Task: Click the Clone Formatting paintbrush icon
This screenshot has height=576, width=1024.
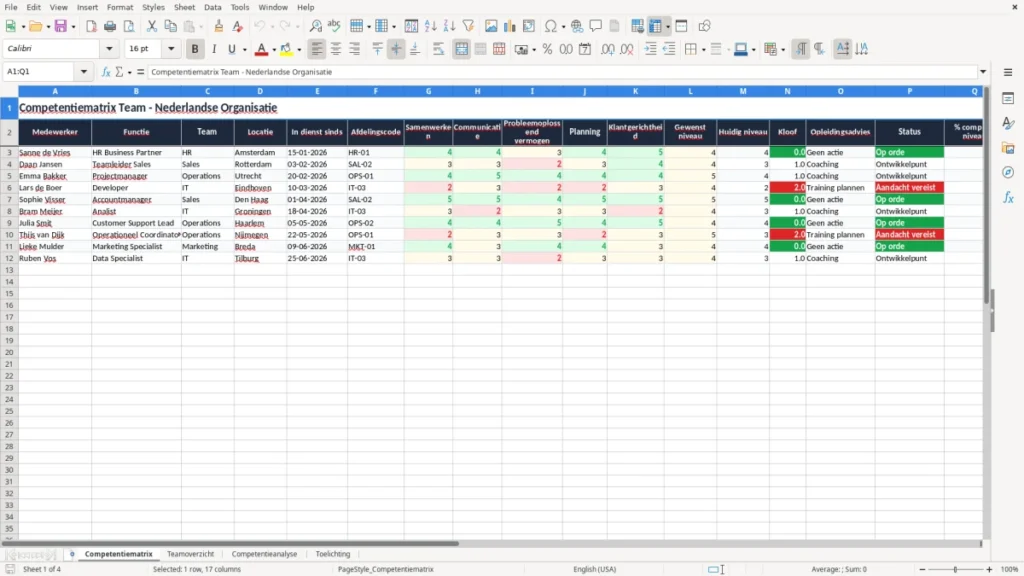Action: (x=219, y=26)
